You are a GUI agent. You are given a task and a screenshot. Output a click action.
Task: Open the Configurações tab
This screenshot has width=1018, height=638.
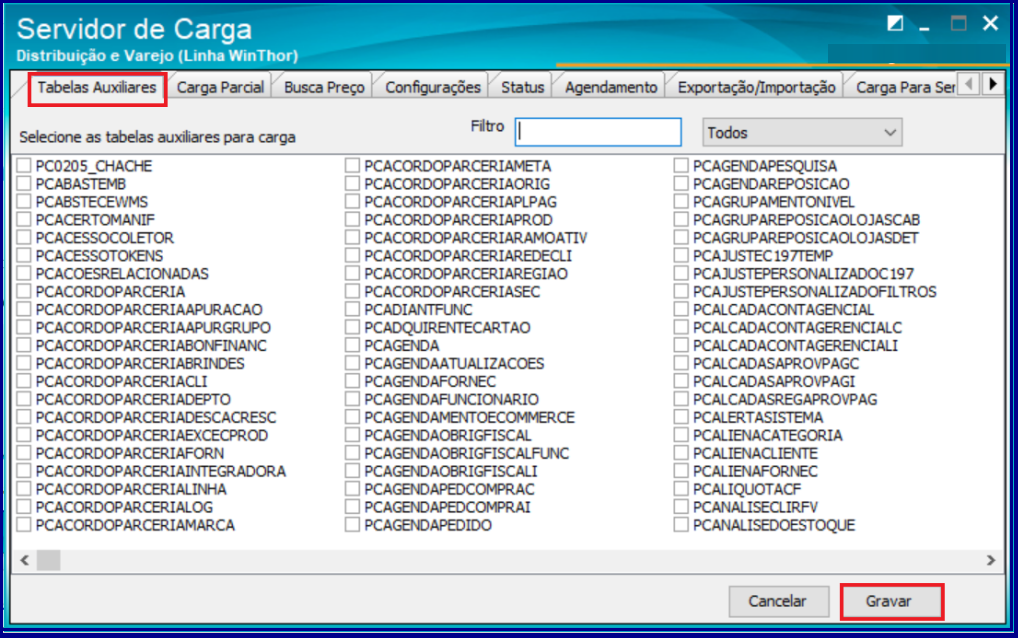point(432,88)
